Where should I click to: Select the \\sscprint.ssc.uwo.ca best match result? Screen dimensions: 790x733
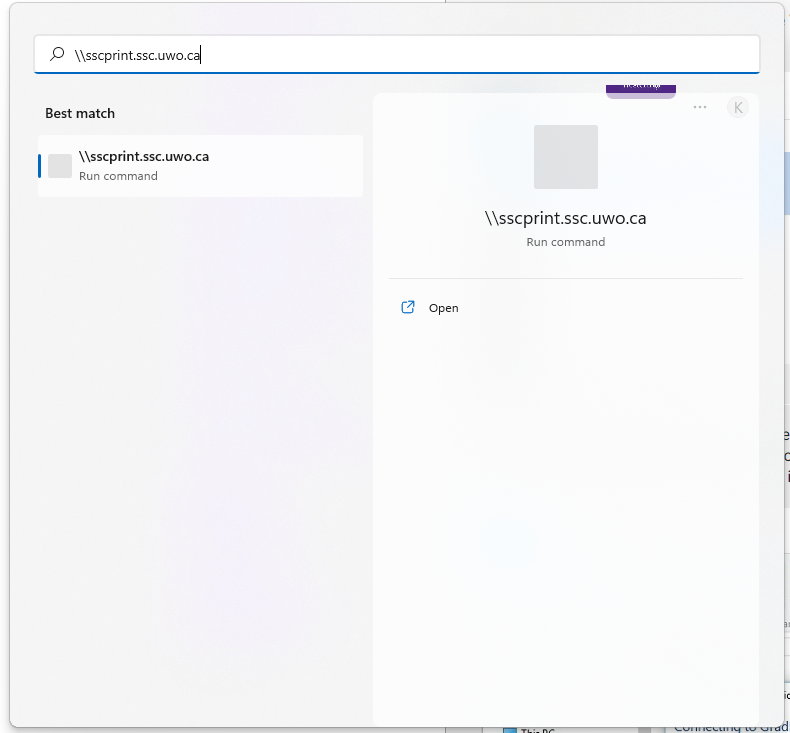[201, 166]
